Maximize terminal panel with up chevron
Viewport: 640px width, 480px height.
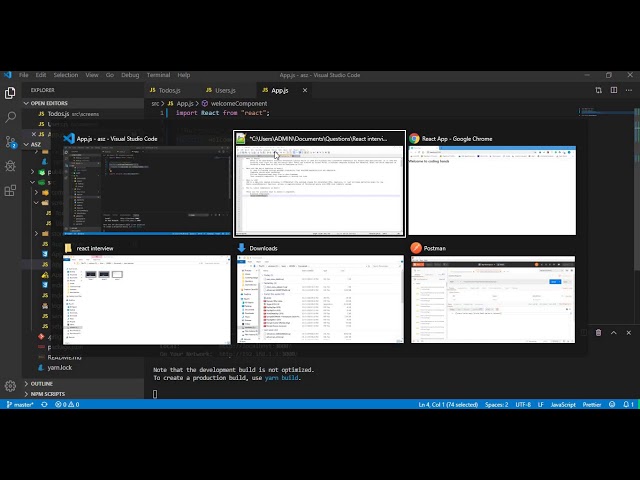point(613,333)
